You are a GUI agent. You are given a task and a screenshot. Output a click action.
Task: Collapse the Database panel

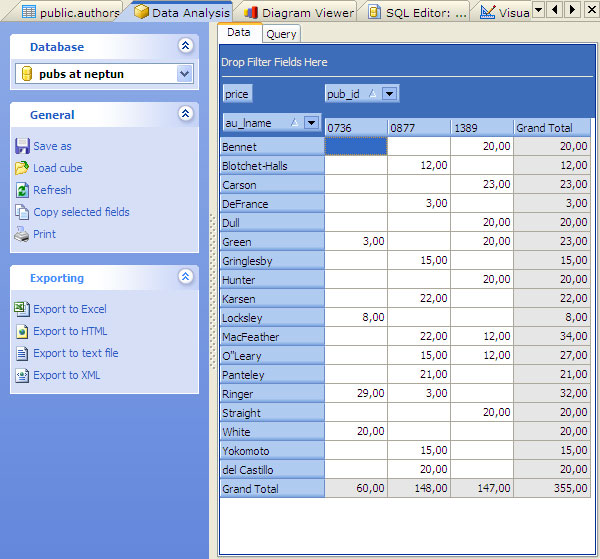click(x=186, y=46)
